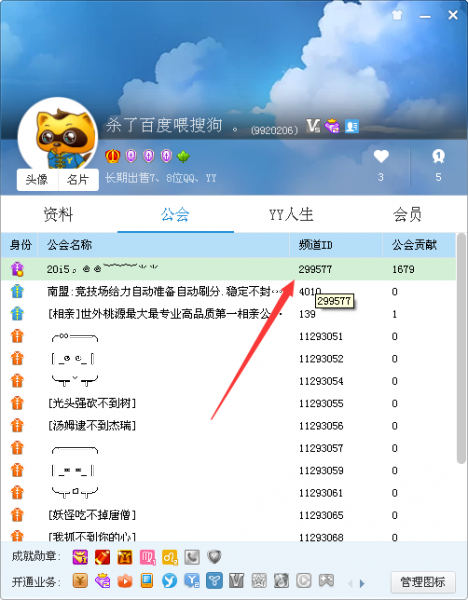468x600 pixels.
Task: Click the gray shield achievement badge
Action: (x=214, y=557)
